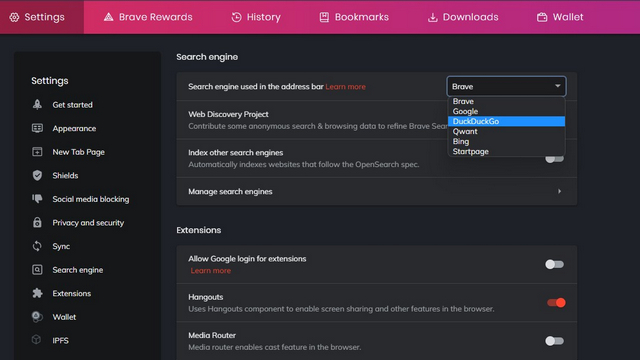Click the lock icon for Privacy and security
Image resolution: width=640 pixels, height=360 pixels.
pyautogui.click(x=37, y=222)
